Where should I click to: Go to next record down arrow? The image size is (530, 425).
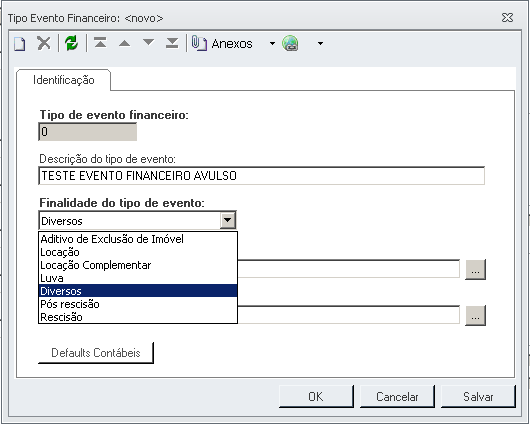[148, 42]
